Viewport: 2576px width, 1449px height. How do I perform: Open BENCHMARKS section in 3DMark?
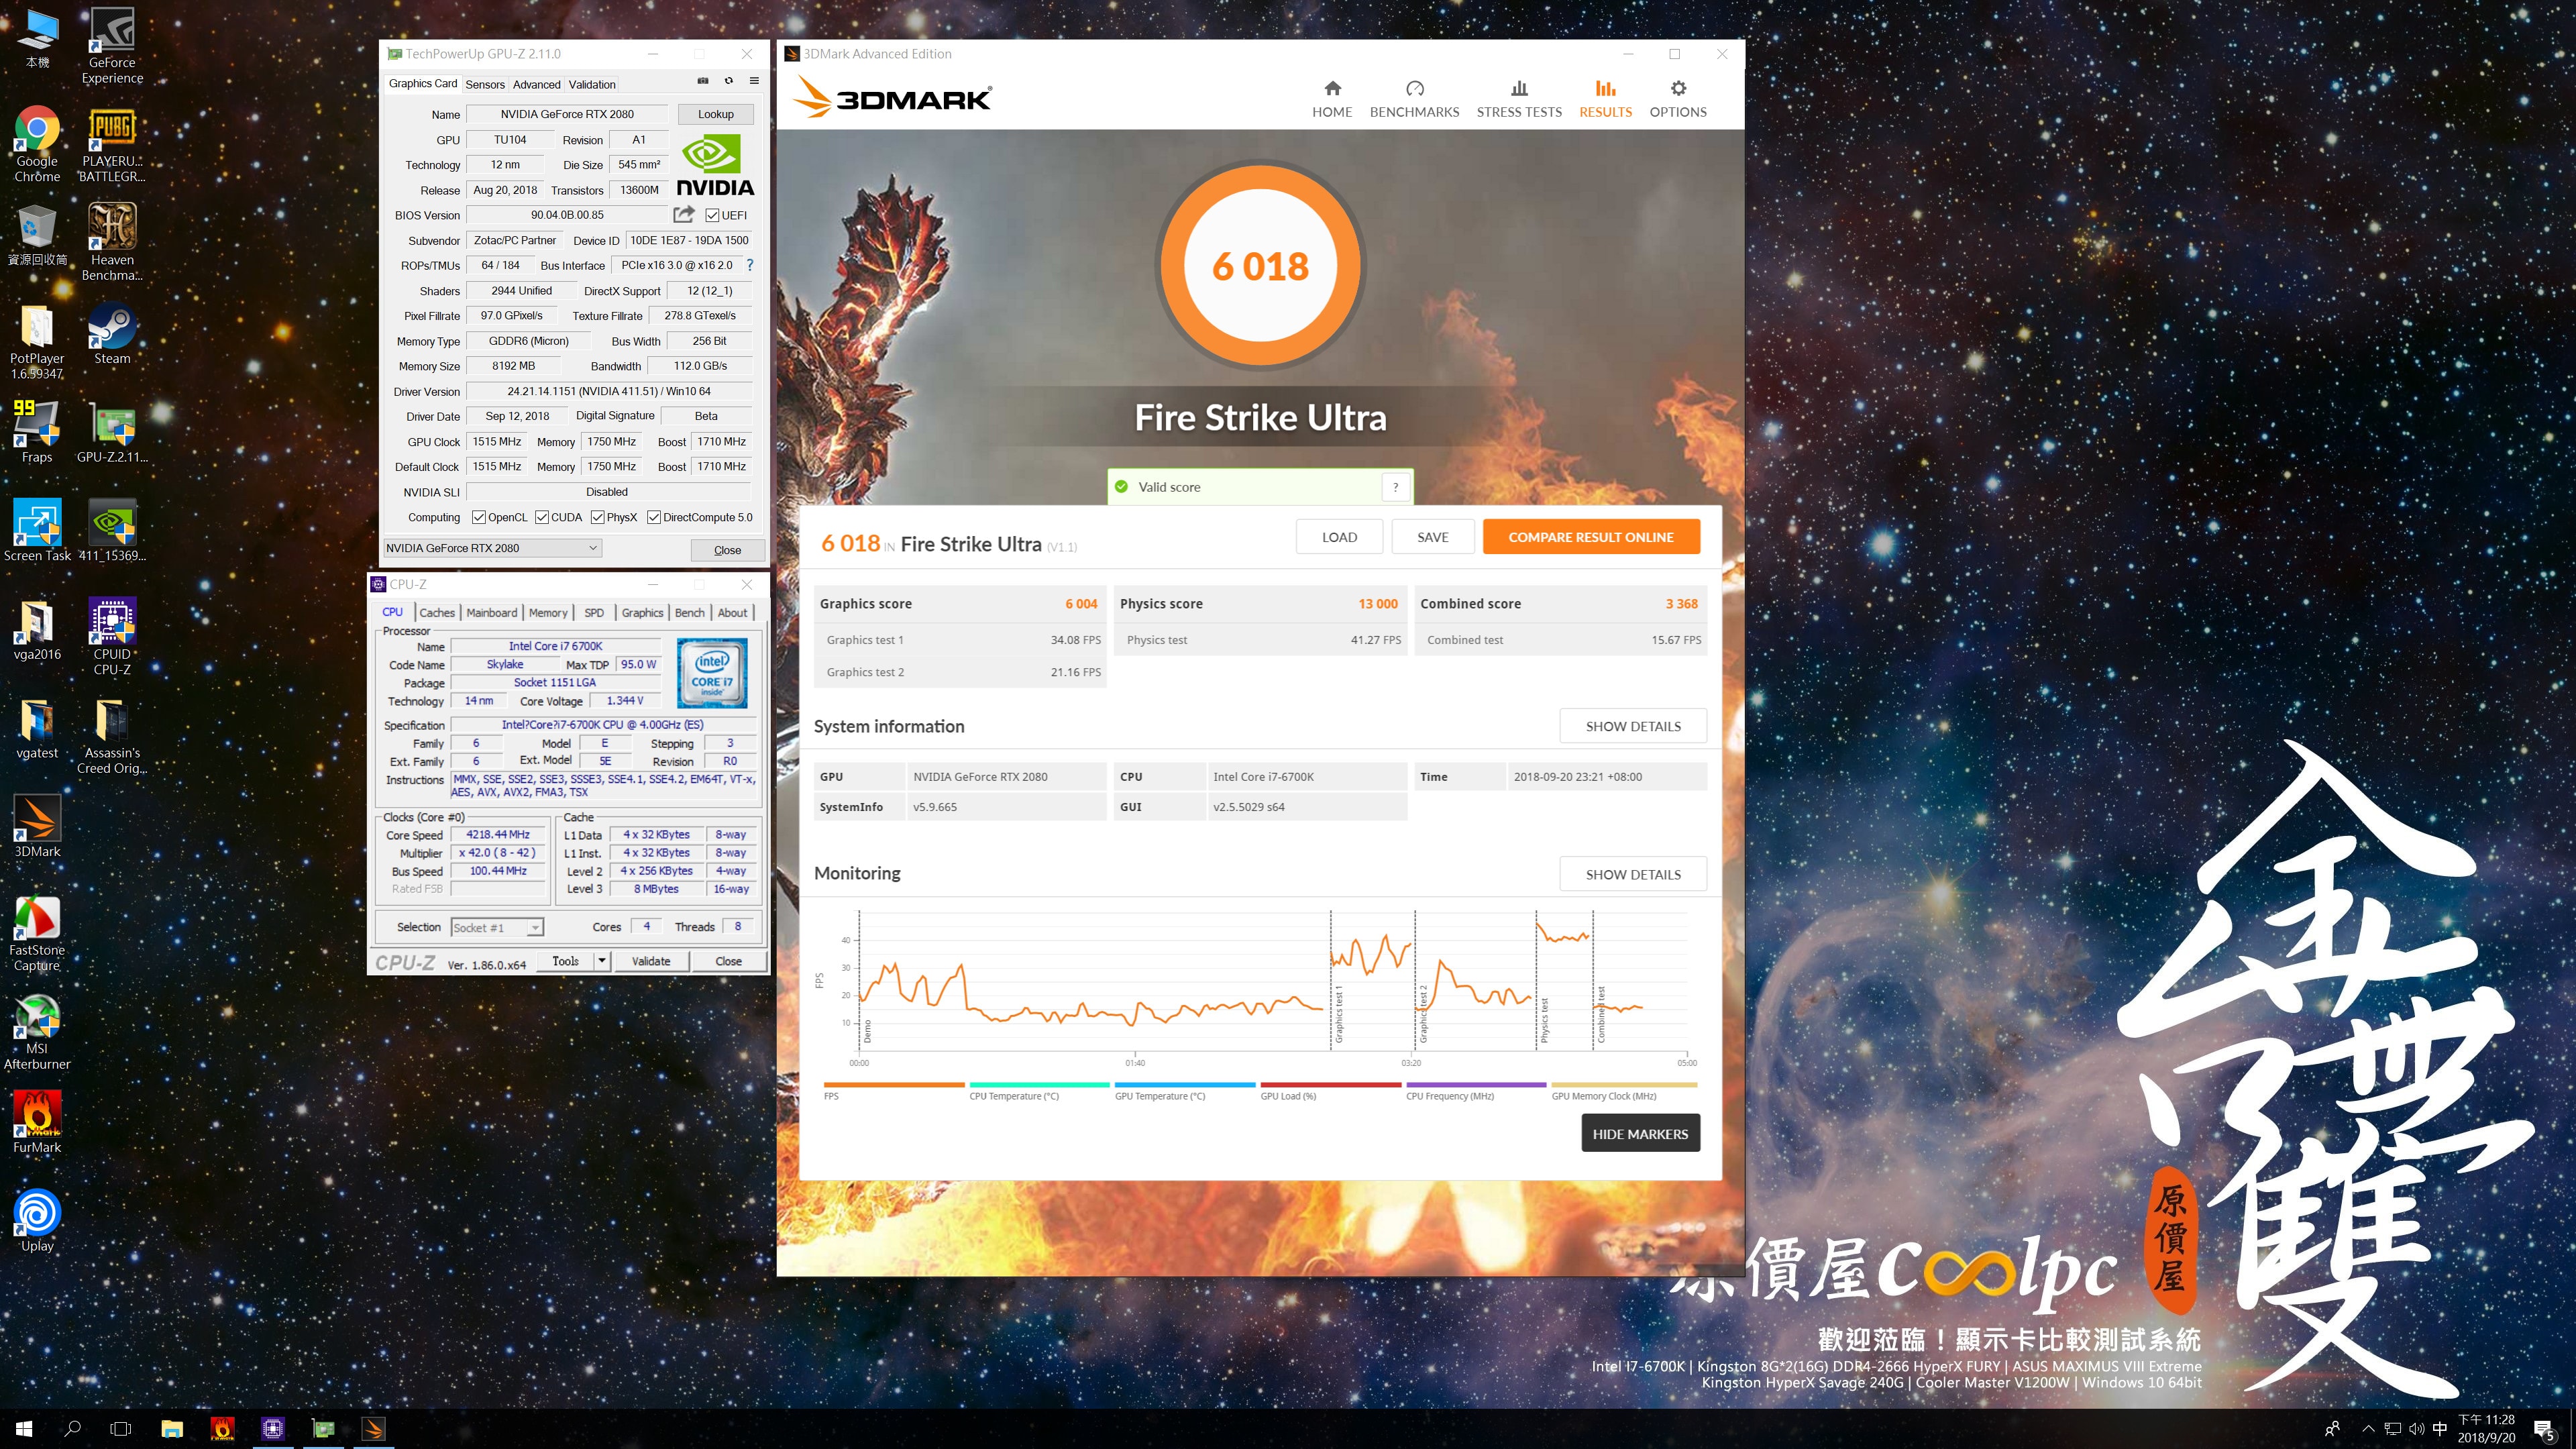coord(1414,99)
